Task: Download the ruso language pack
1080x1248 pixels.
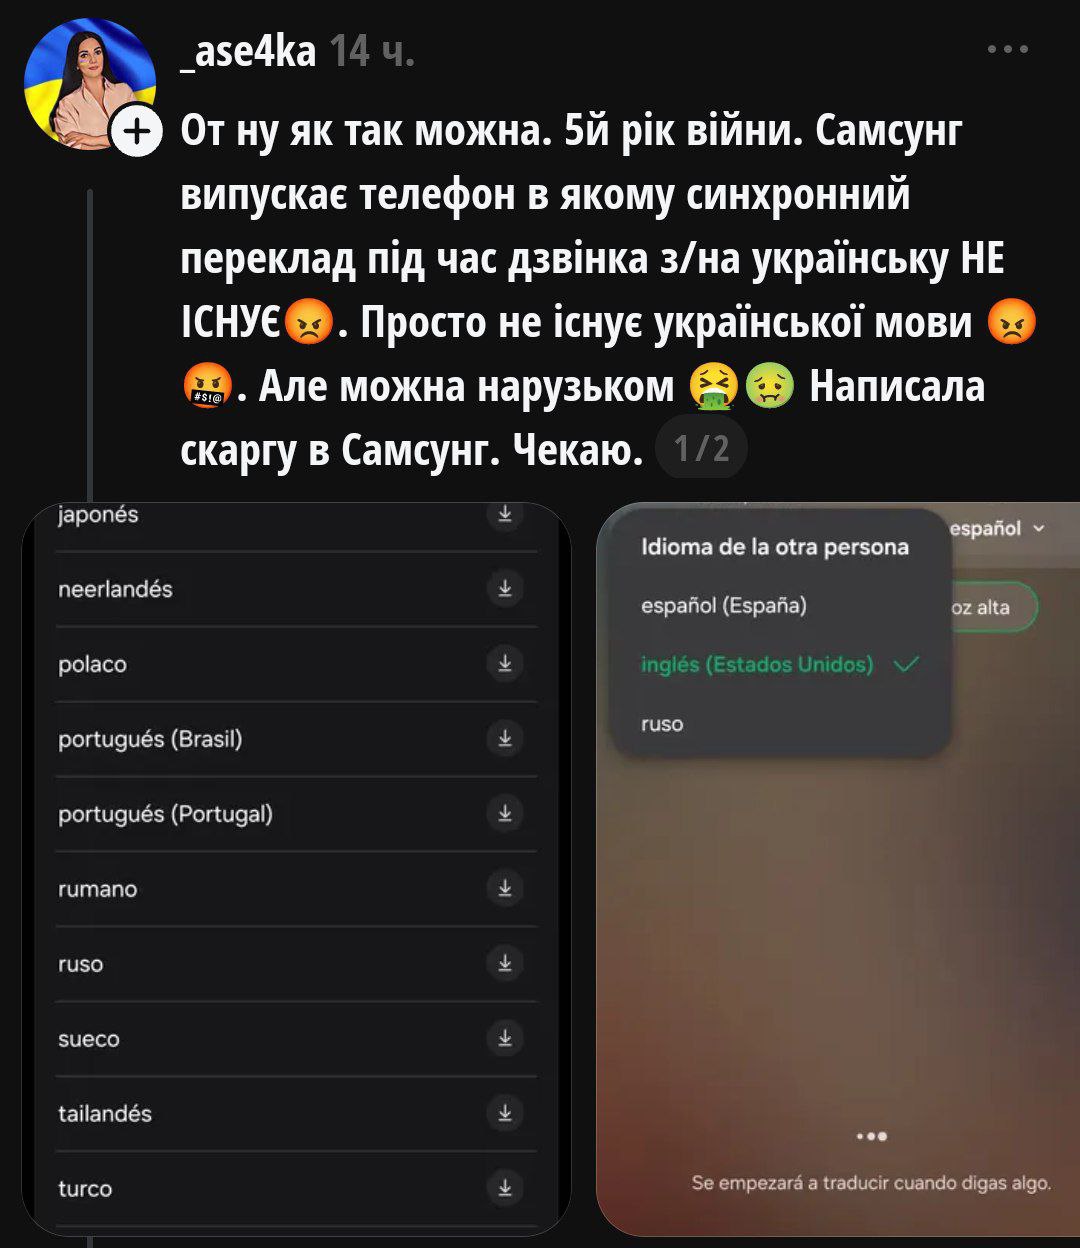Action: [505, 963]
